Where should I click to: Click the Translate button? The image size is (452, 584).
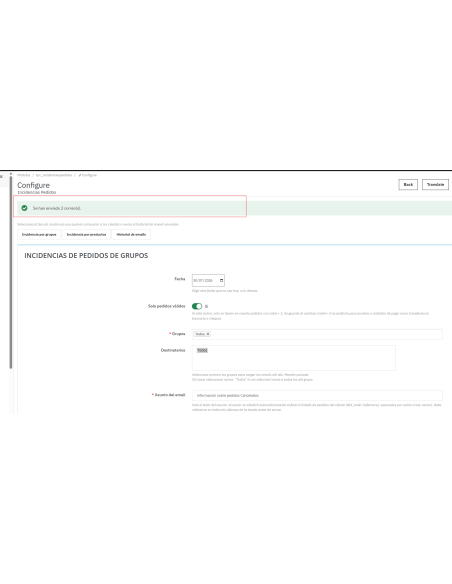coord(435,184)
